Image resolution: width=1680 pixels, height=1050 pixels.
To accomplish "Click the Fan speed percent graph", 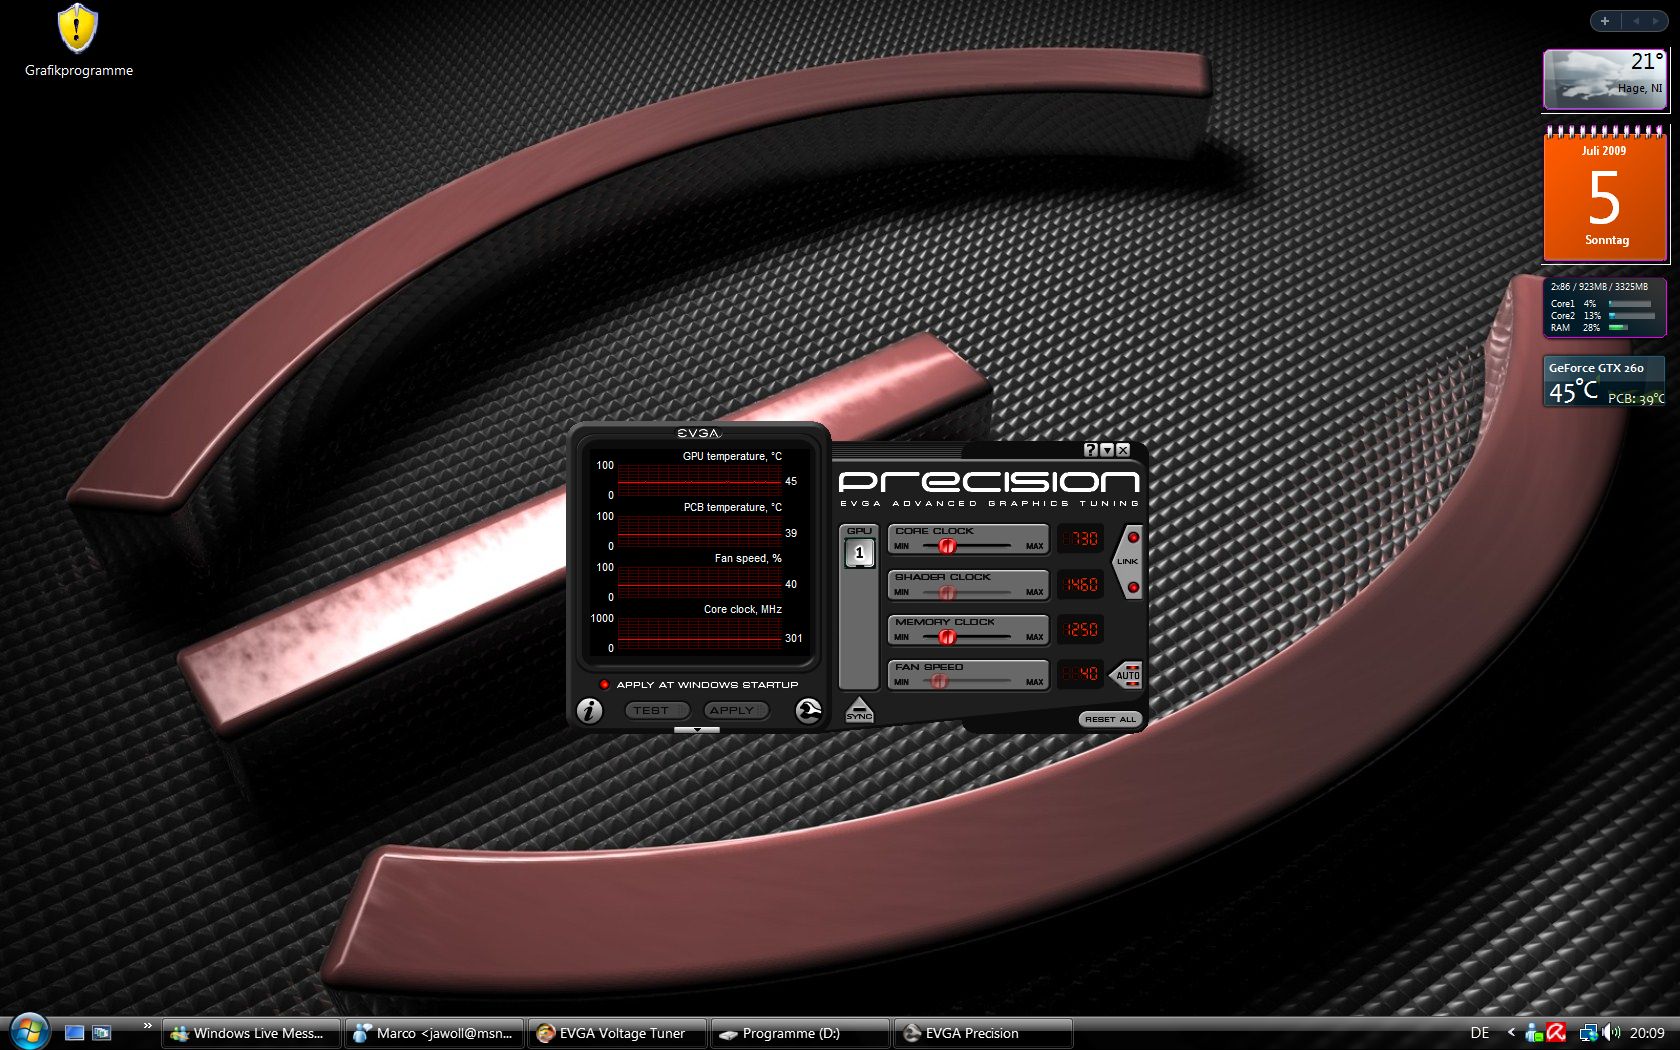I will [700, 582].
